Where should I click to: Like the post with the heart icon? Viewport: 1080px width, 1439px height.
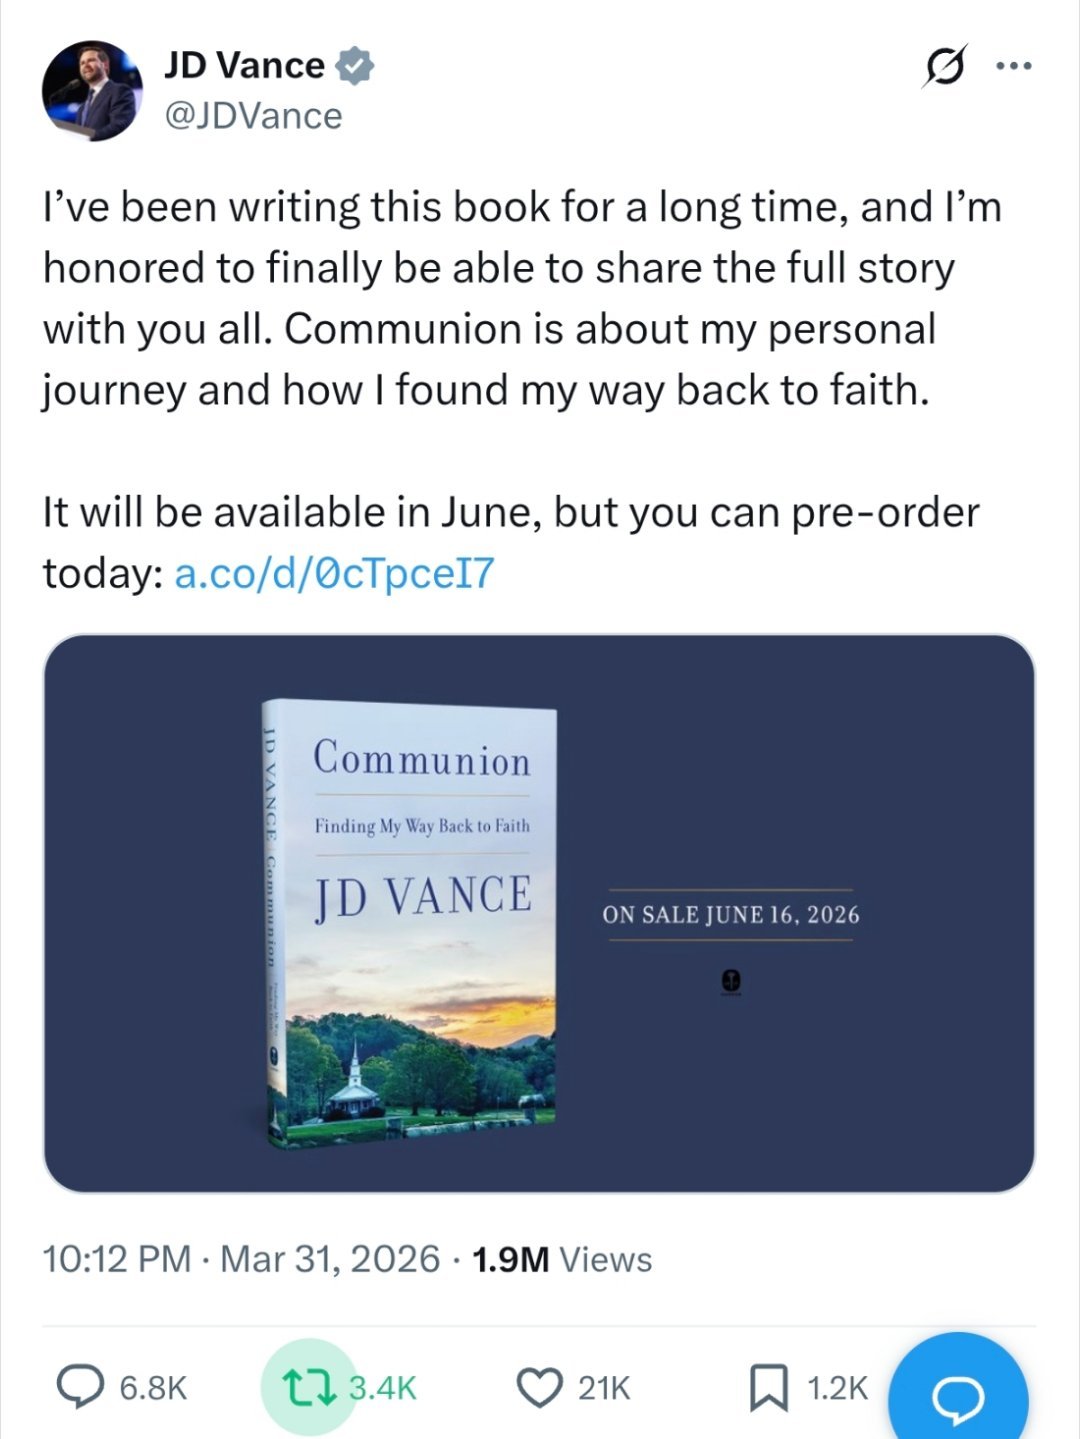pos(539,1387)
